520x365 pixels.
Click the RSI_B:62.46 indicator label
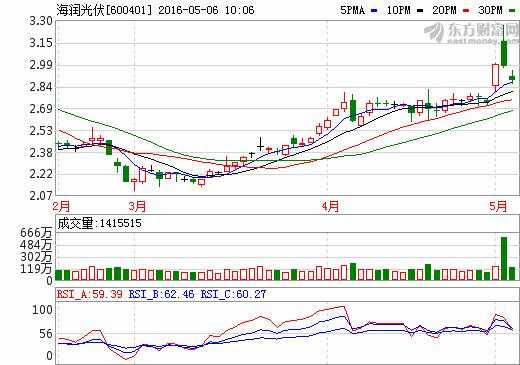(x=161, y=294)
